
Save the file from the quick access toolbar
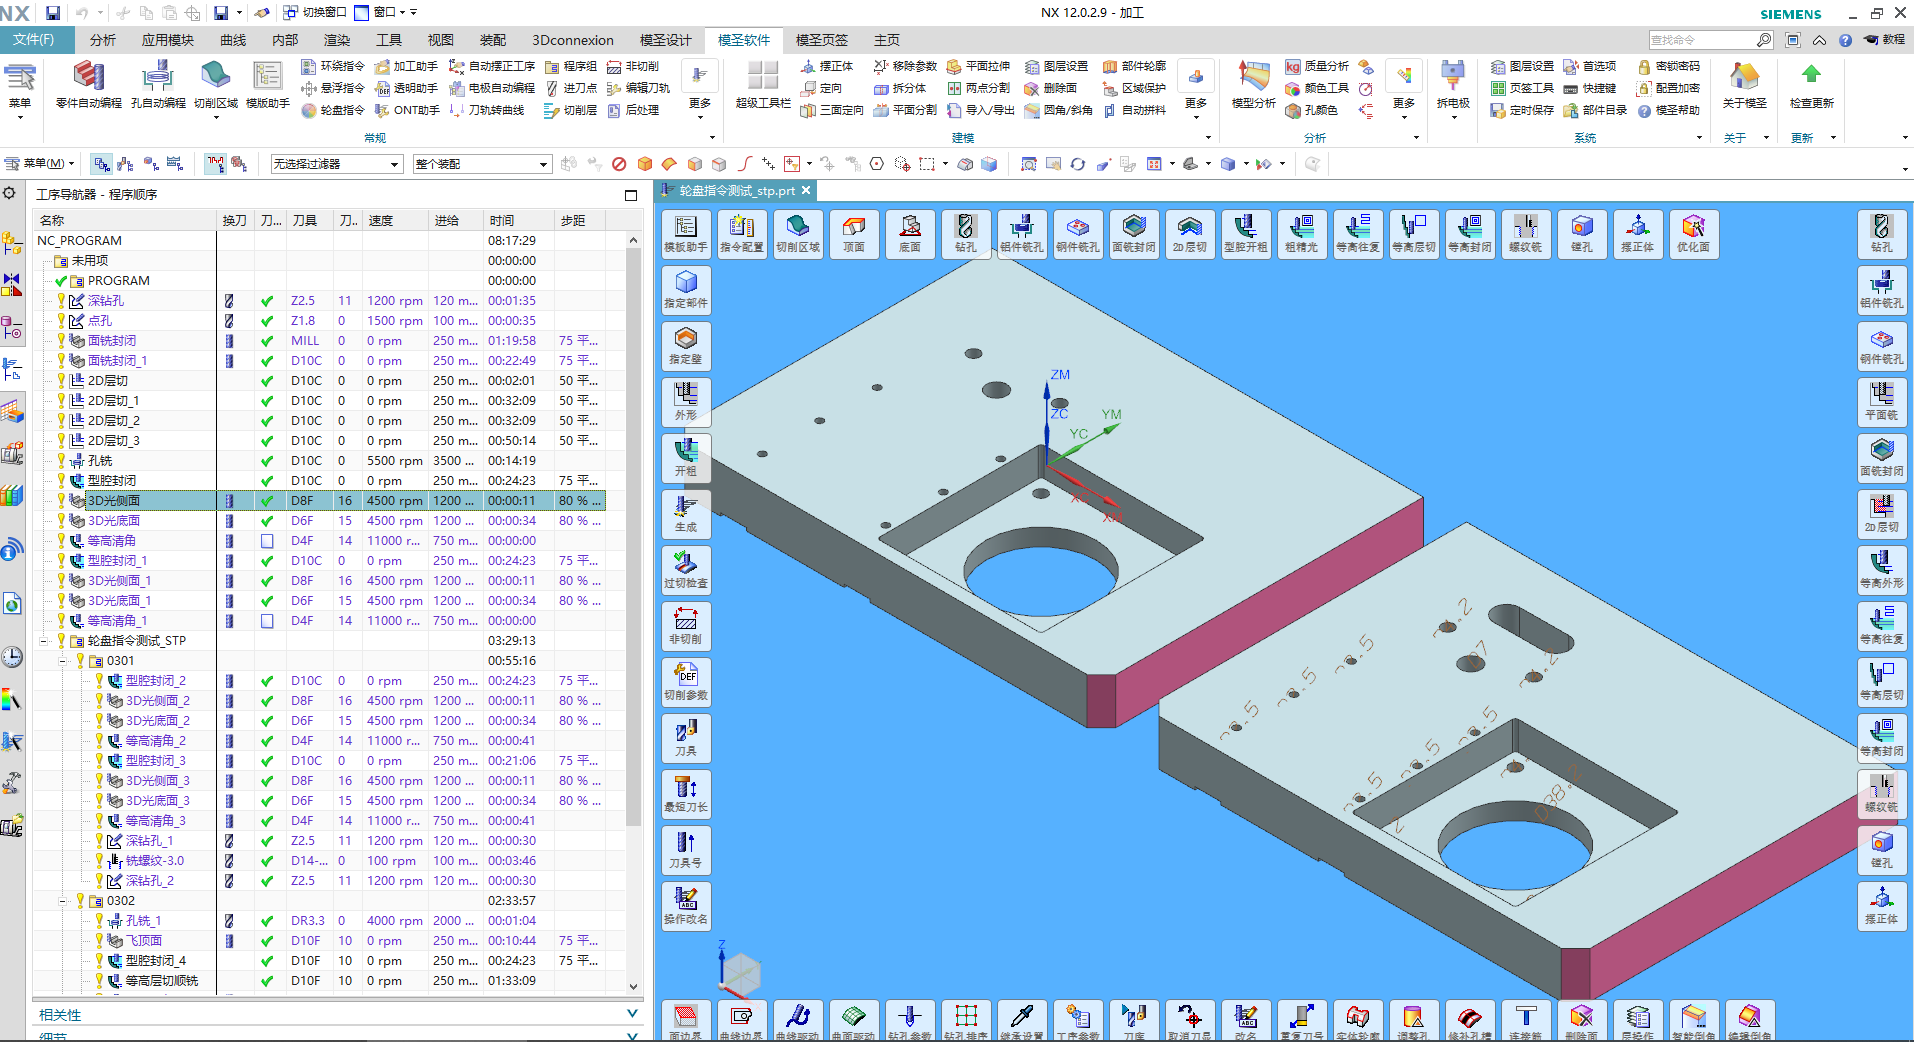tap(53, 13)
